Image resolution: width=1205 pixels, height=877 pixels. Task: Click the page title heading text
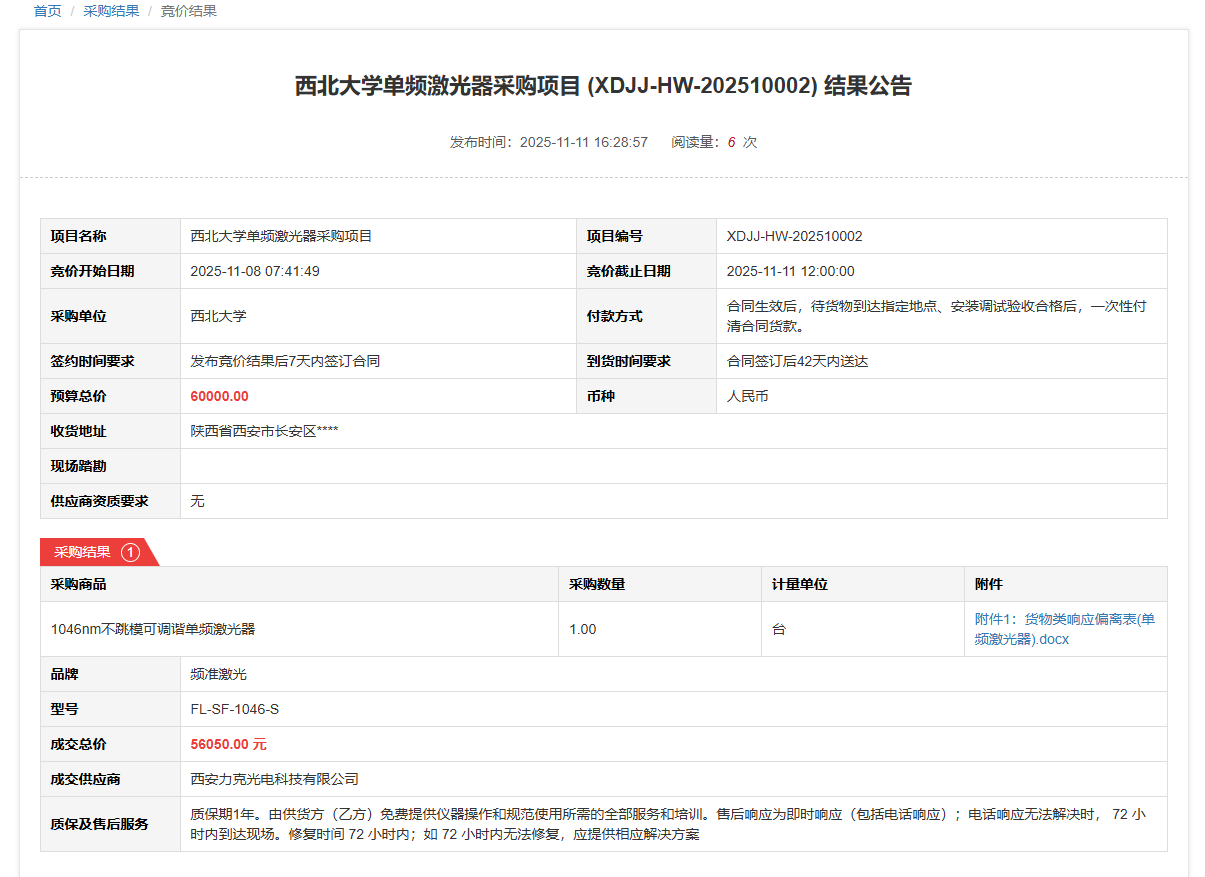[603, 86]
